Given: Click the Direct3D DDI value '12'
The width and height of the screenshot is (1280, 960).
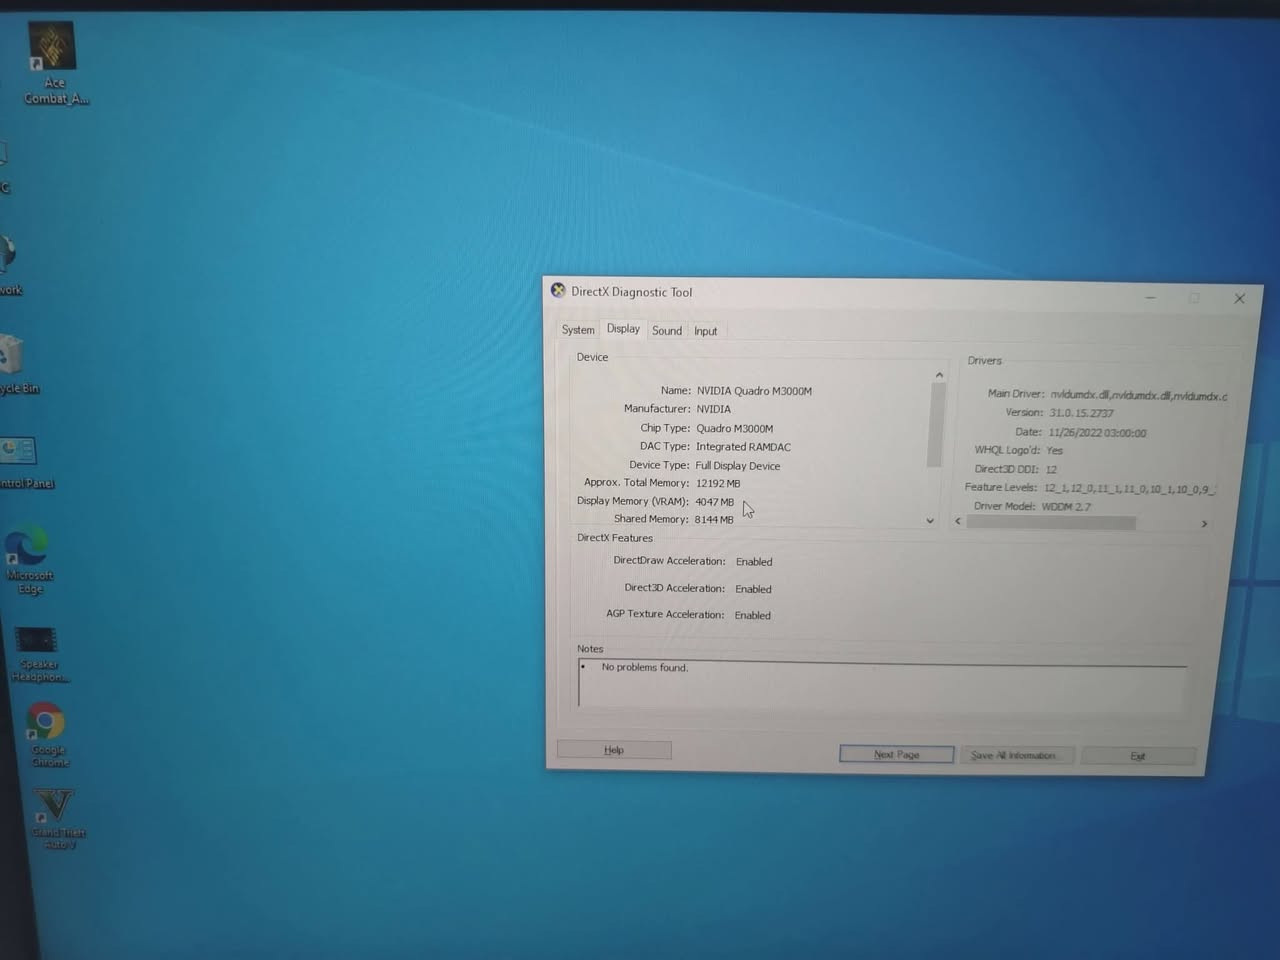Looking at the screenshot, I should coord(1051,469).
